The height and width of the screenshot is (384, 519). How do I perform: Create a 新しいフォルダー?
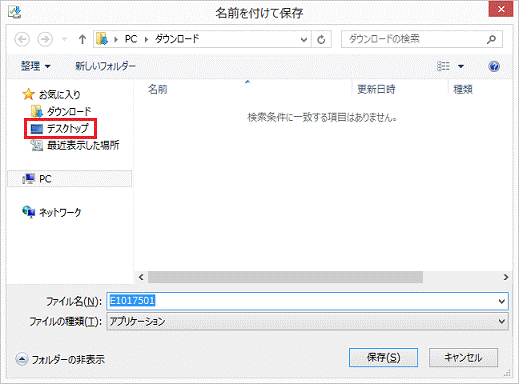pyautogui.click(x=105, y=66)
